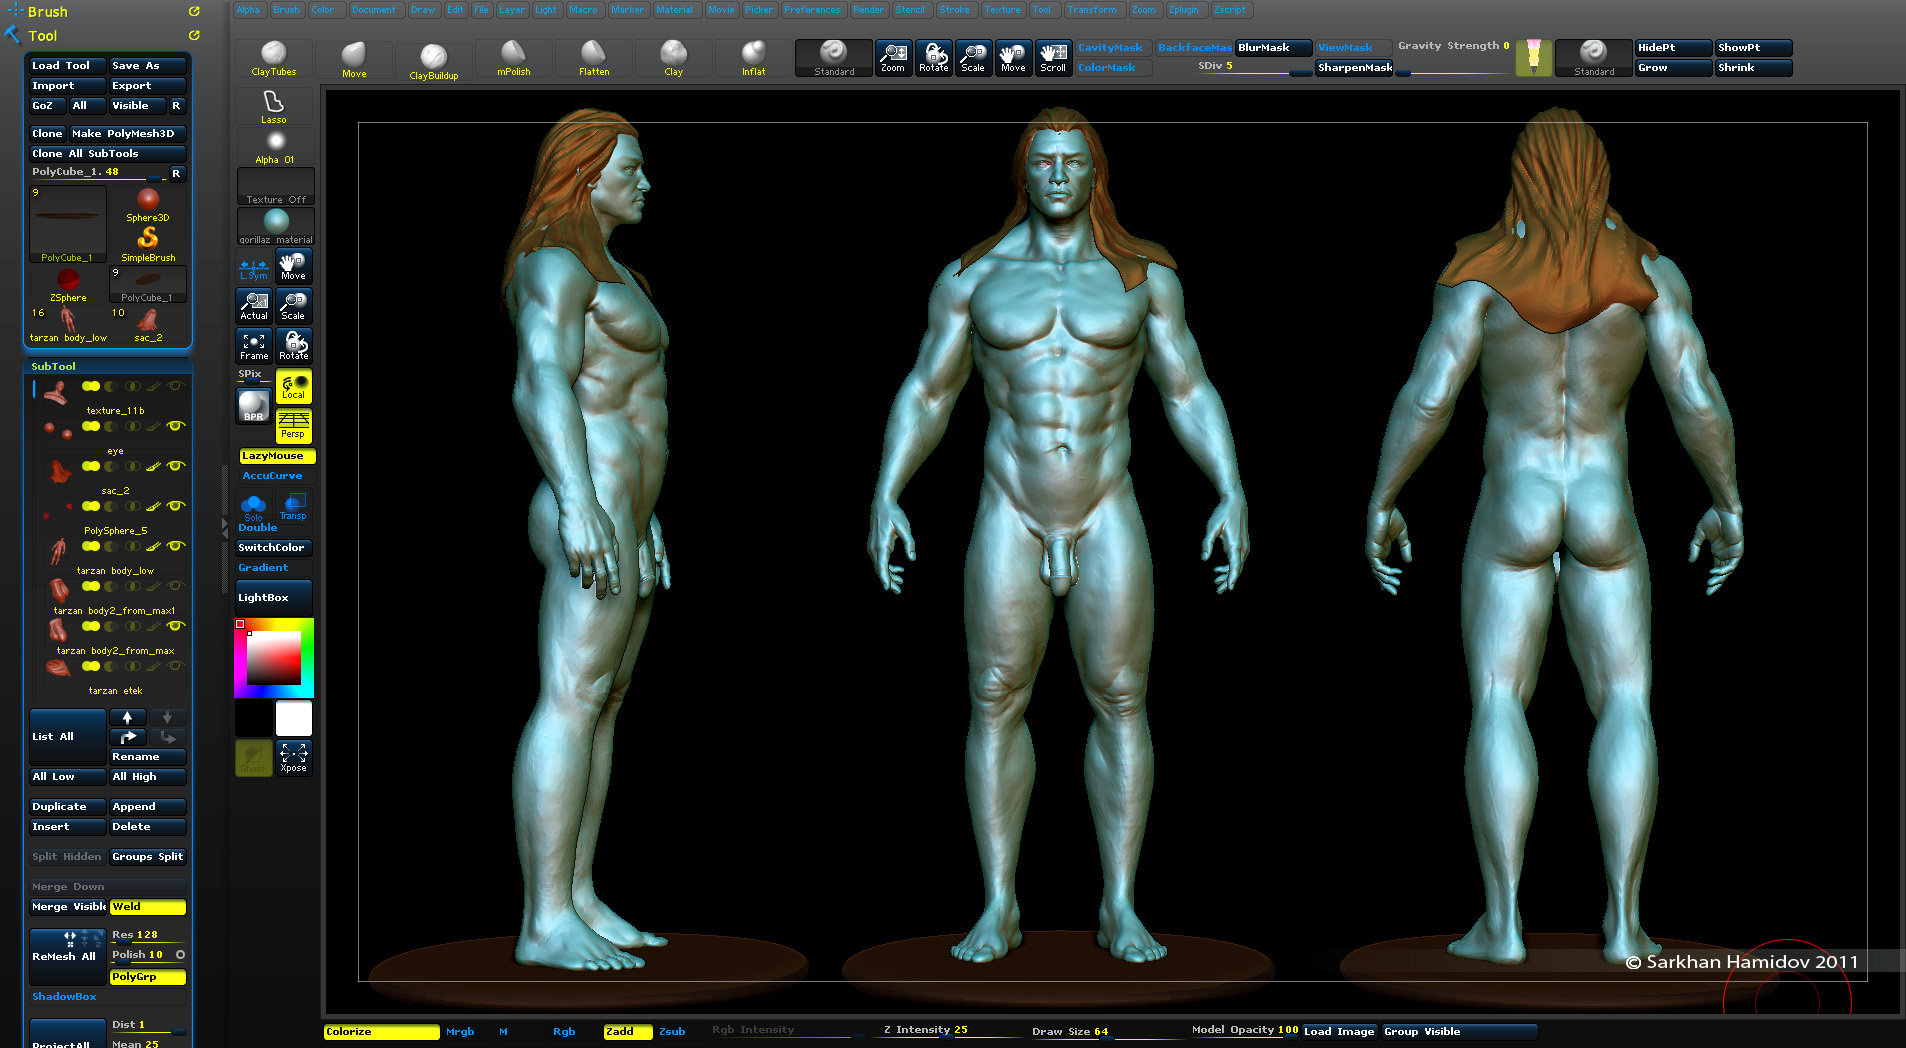Viewport: 1906px width, 1048px height.
Task: Open the Texture Off selector
Action: pos(275,186)
